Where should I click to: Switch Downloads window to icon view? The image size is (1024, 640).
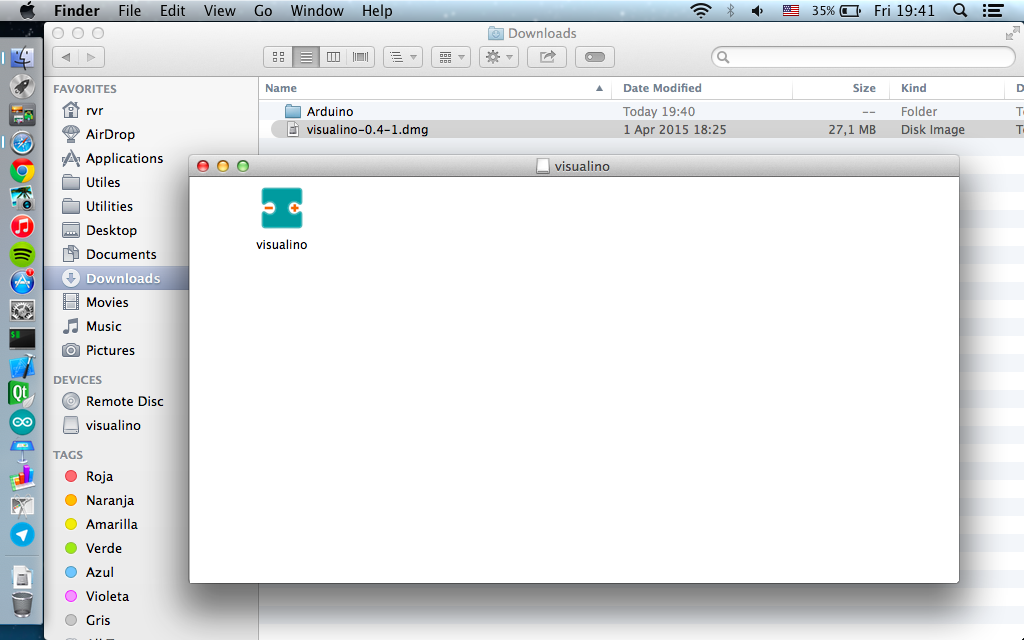278,57
